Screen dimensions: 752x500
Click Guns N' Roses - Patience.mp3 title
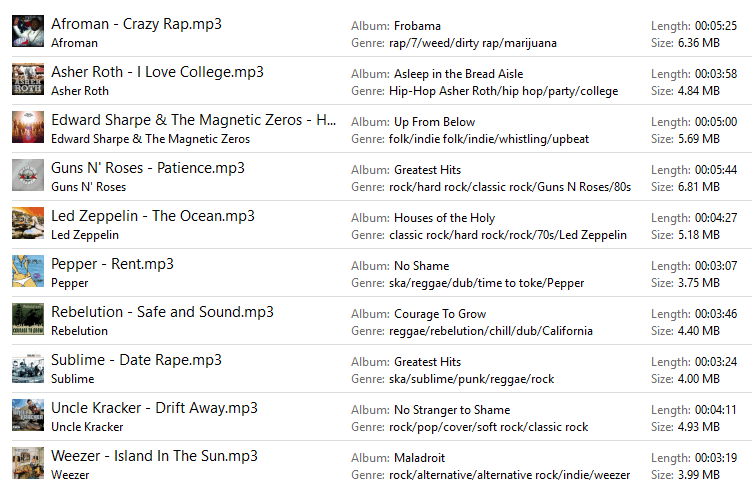148,168
